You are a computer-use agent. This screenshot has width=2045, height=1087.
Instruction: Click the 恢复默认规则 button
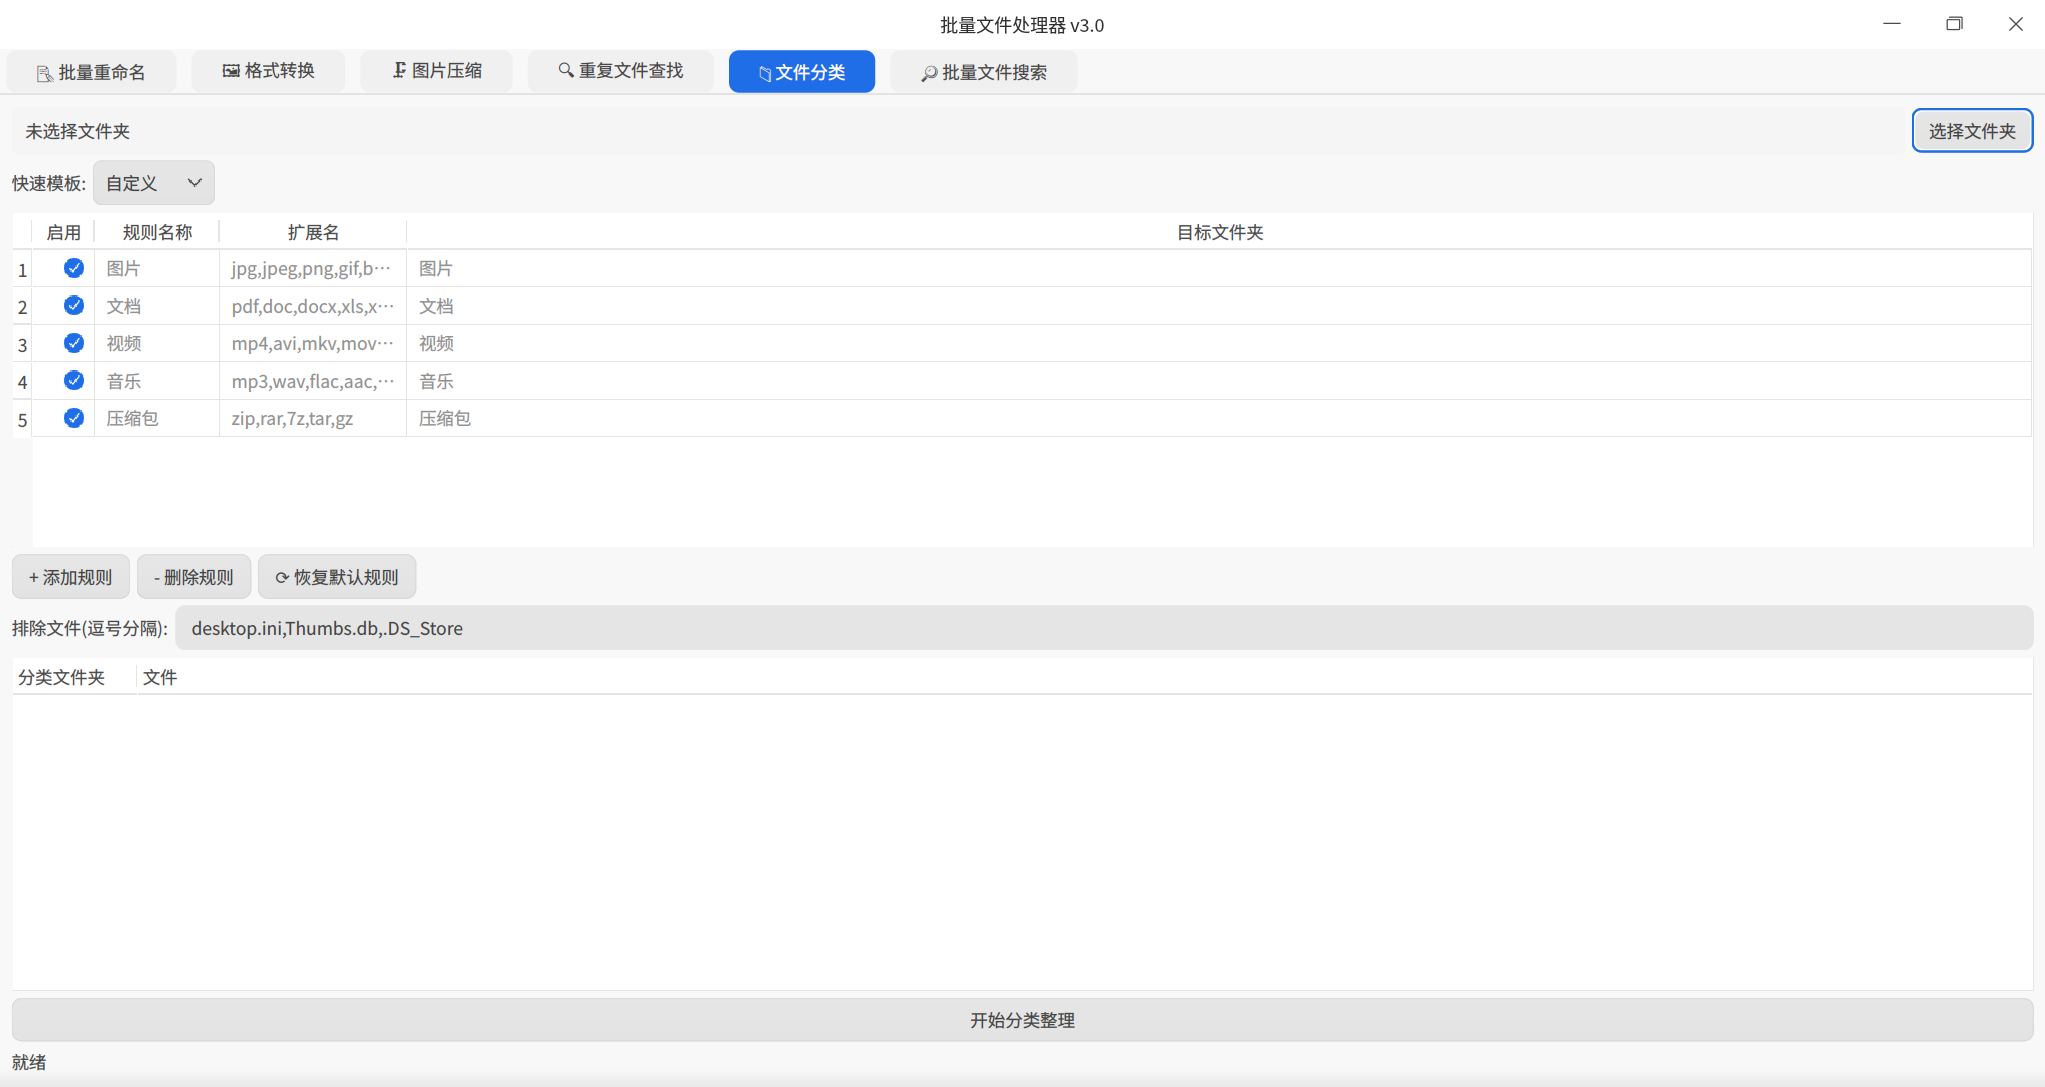click(337, 577)
